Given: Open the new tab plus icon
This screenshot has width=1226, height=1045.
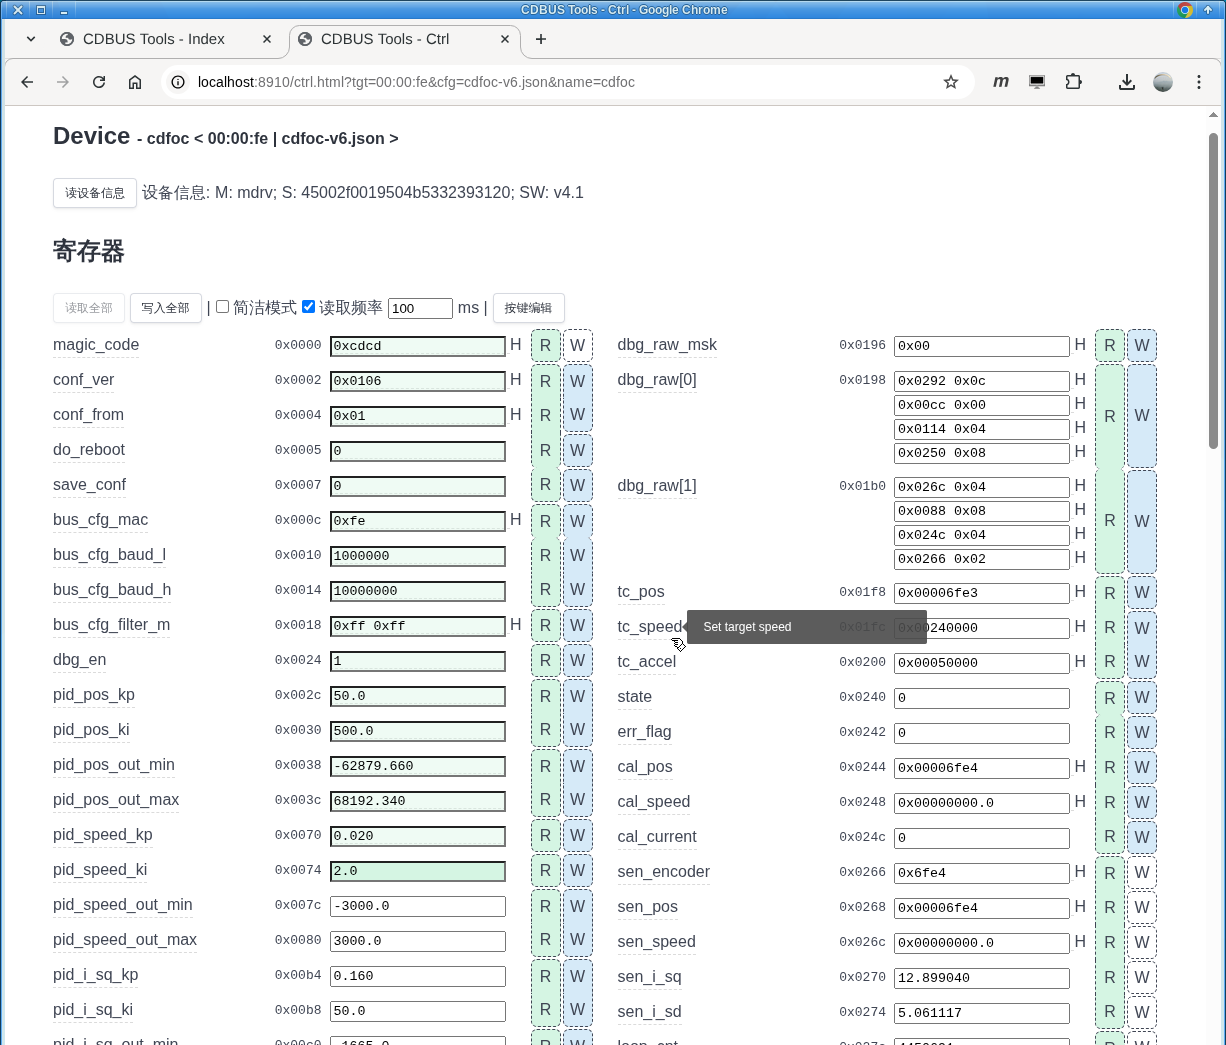Looking at the screenshot, I should pyautogui.click(x=541, y=39).
